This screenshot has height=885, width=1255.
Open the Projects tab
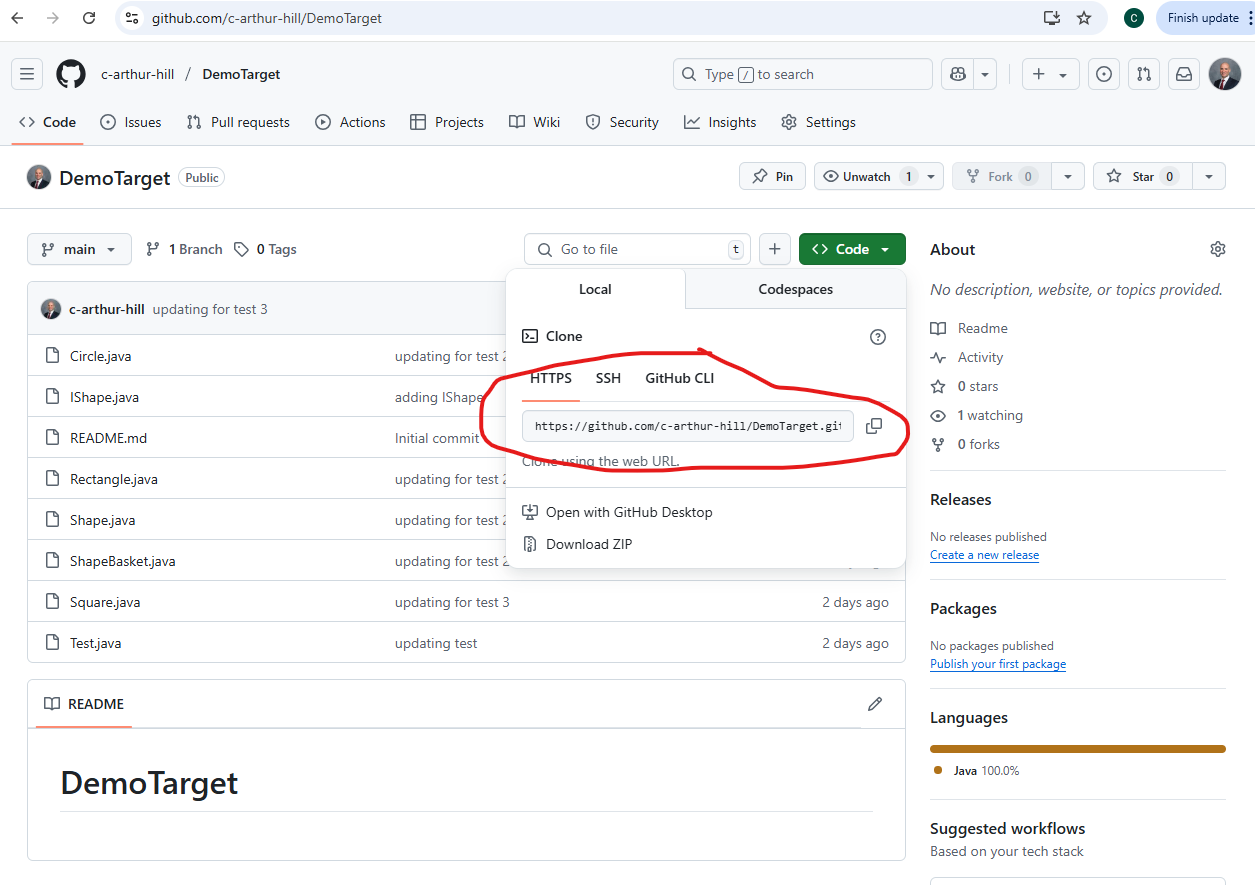[447, 122]
